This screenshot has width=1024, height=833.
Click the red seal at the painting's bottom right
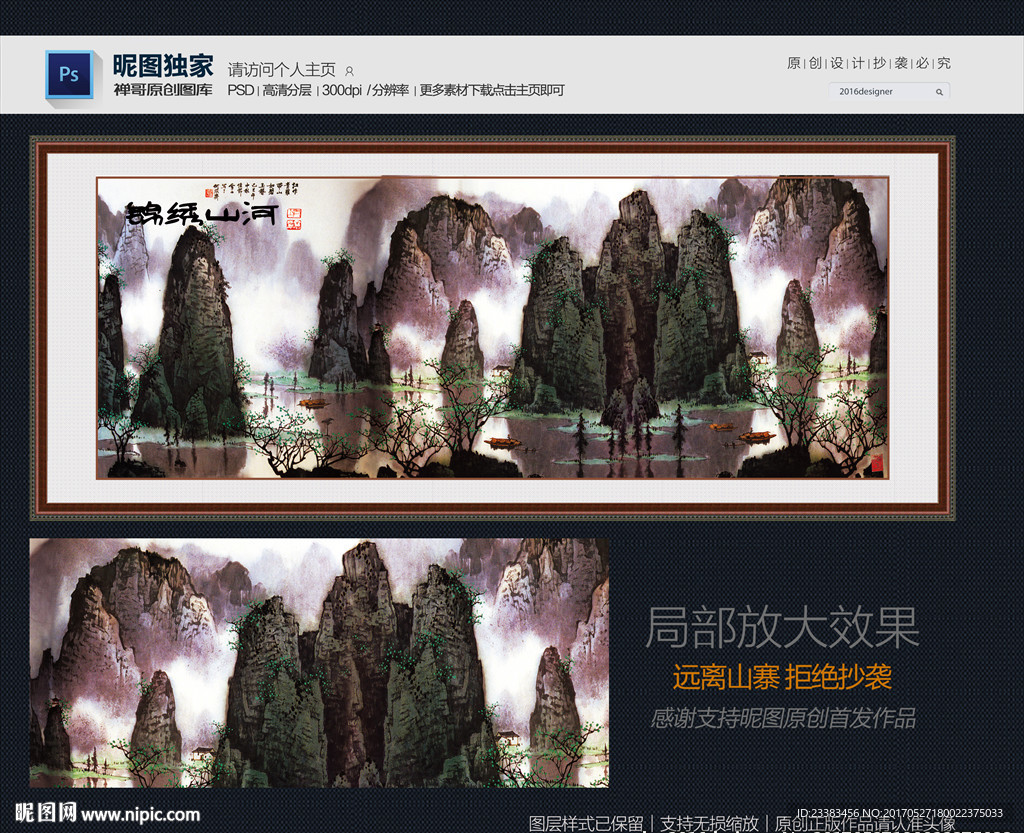click(x=876, y=464)
